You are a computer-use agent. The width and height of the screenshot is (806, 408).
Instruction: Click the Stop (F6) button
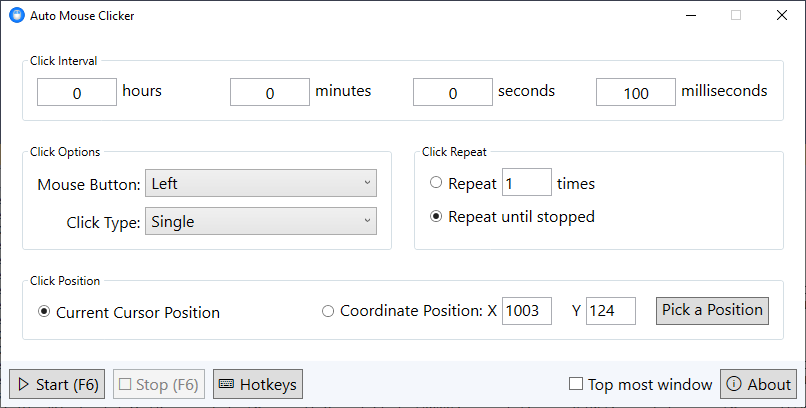[159, 384]
